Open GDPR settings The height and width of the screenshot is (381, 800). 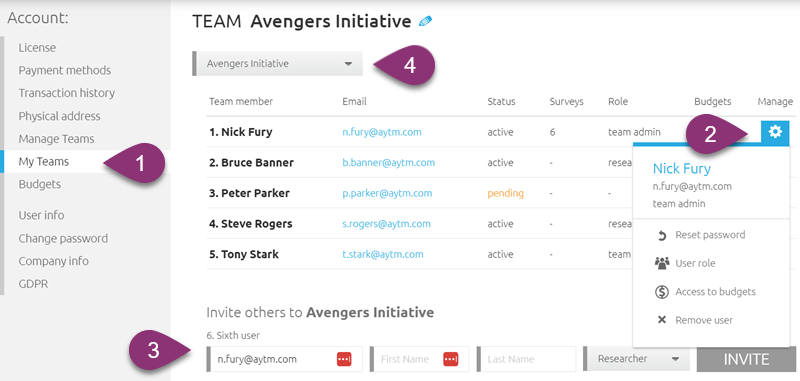click(33, 284)
